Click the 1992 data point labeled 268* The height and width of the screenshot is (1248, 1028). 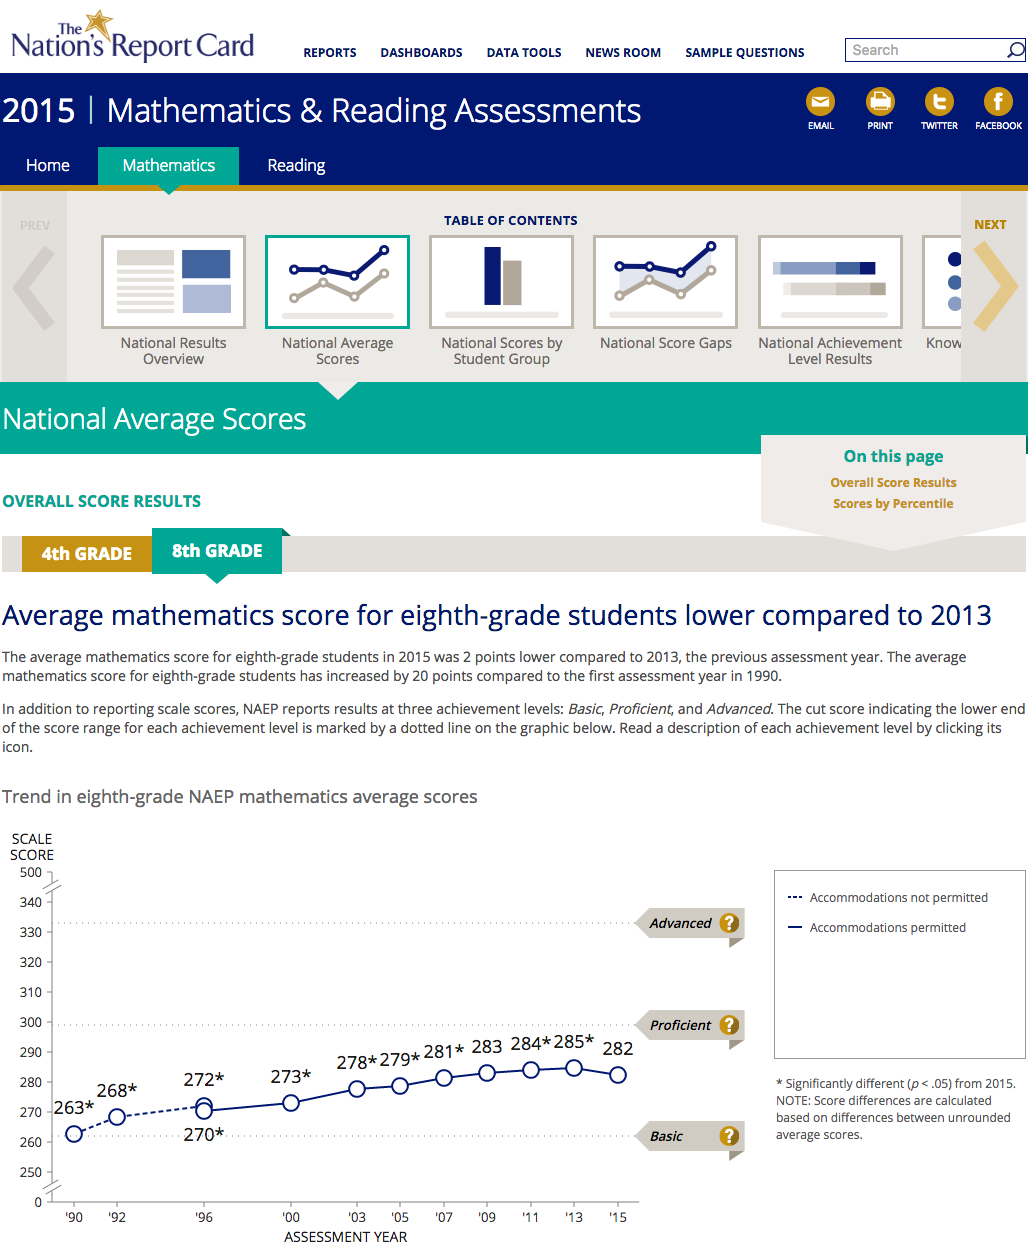117,1117
